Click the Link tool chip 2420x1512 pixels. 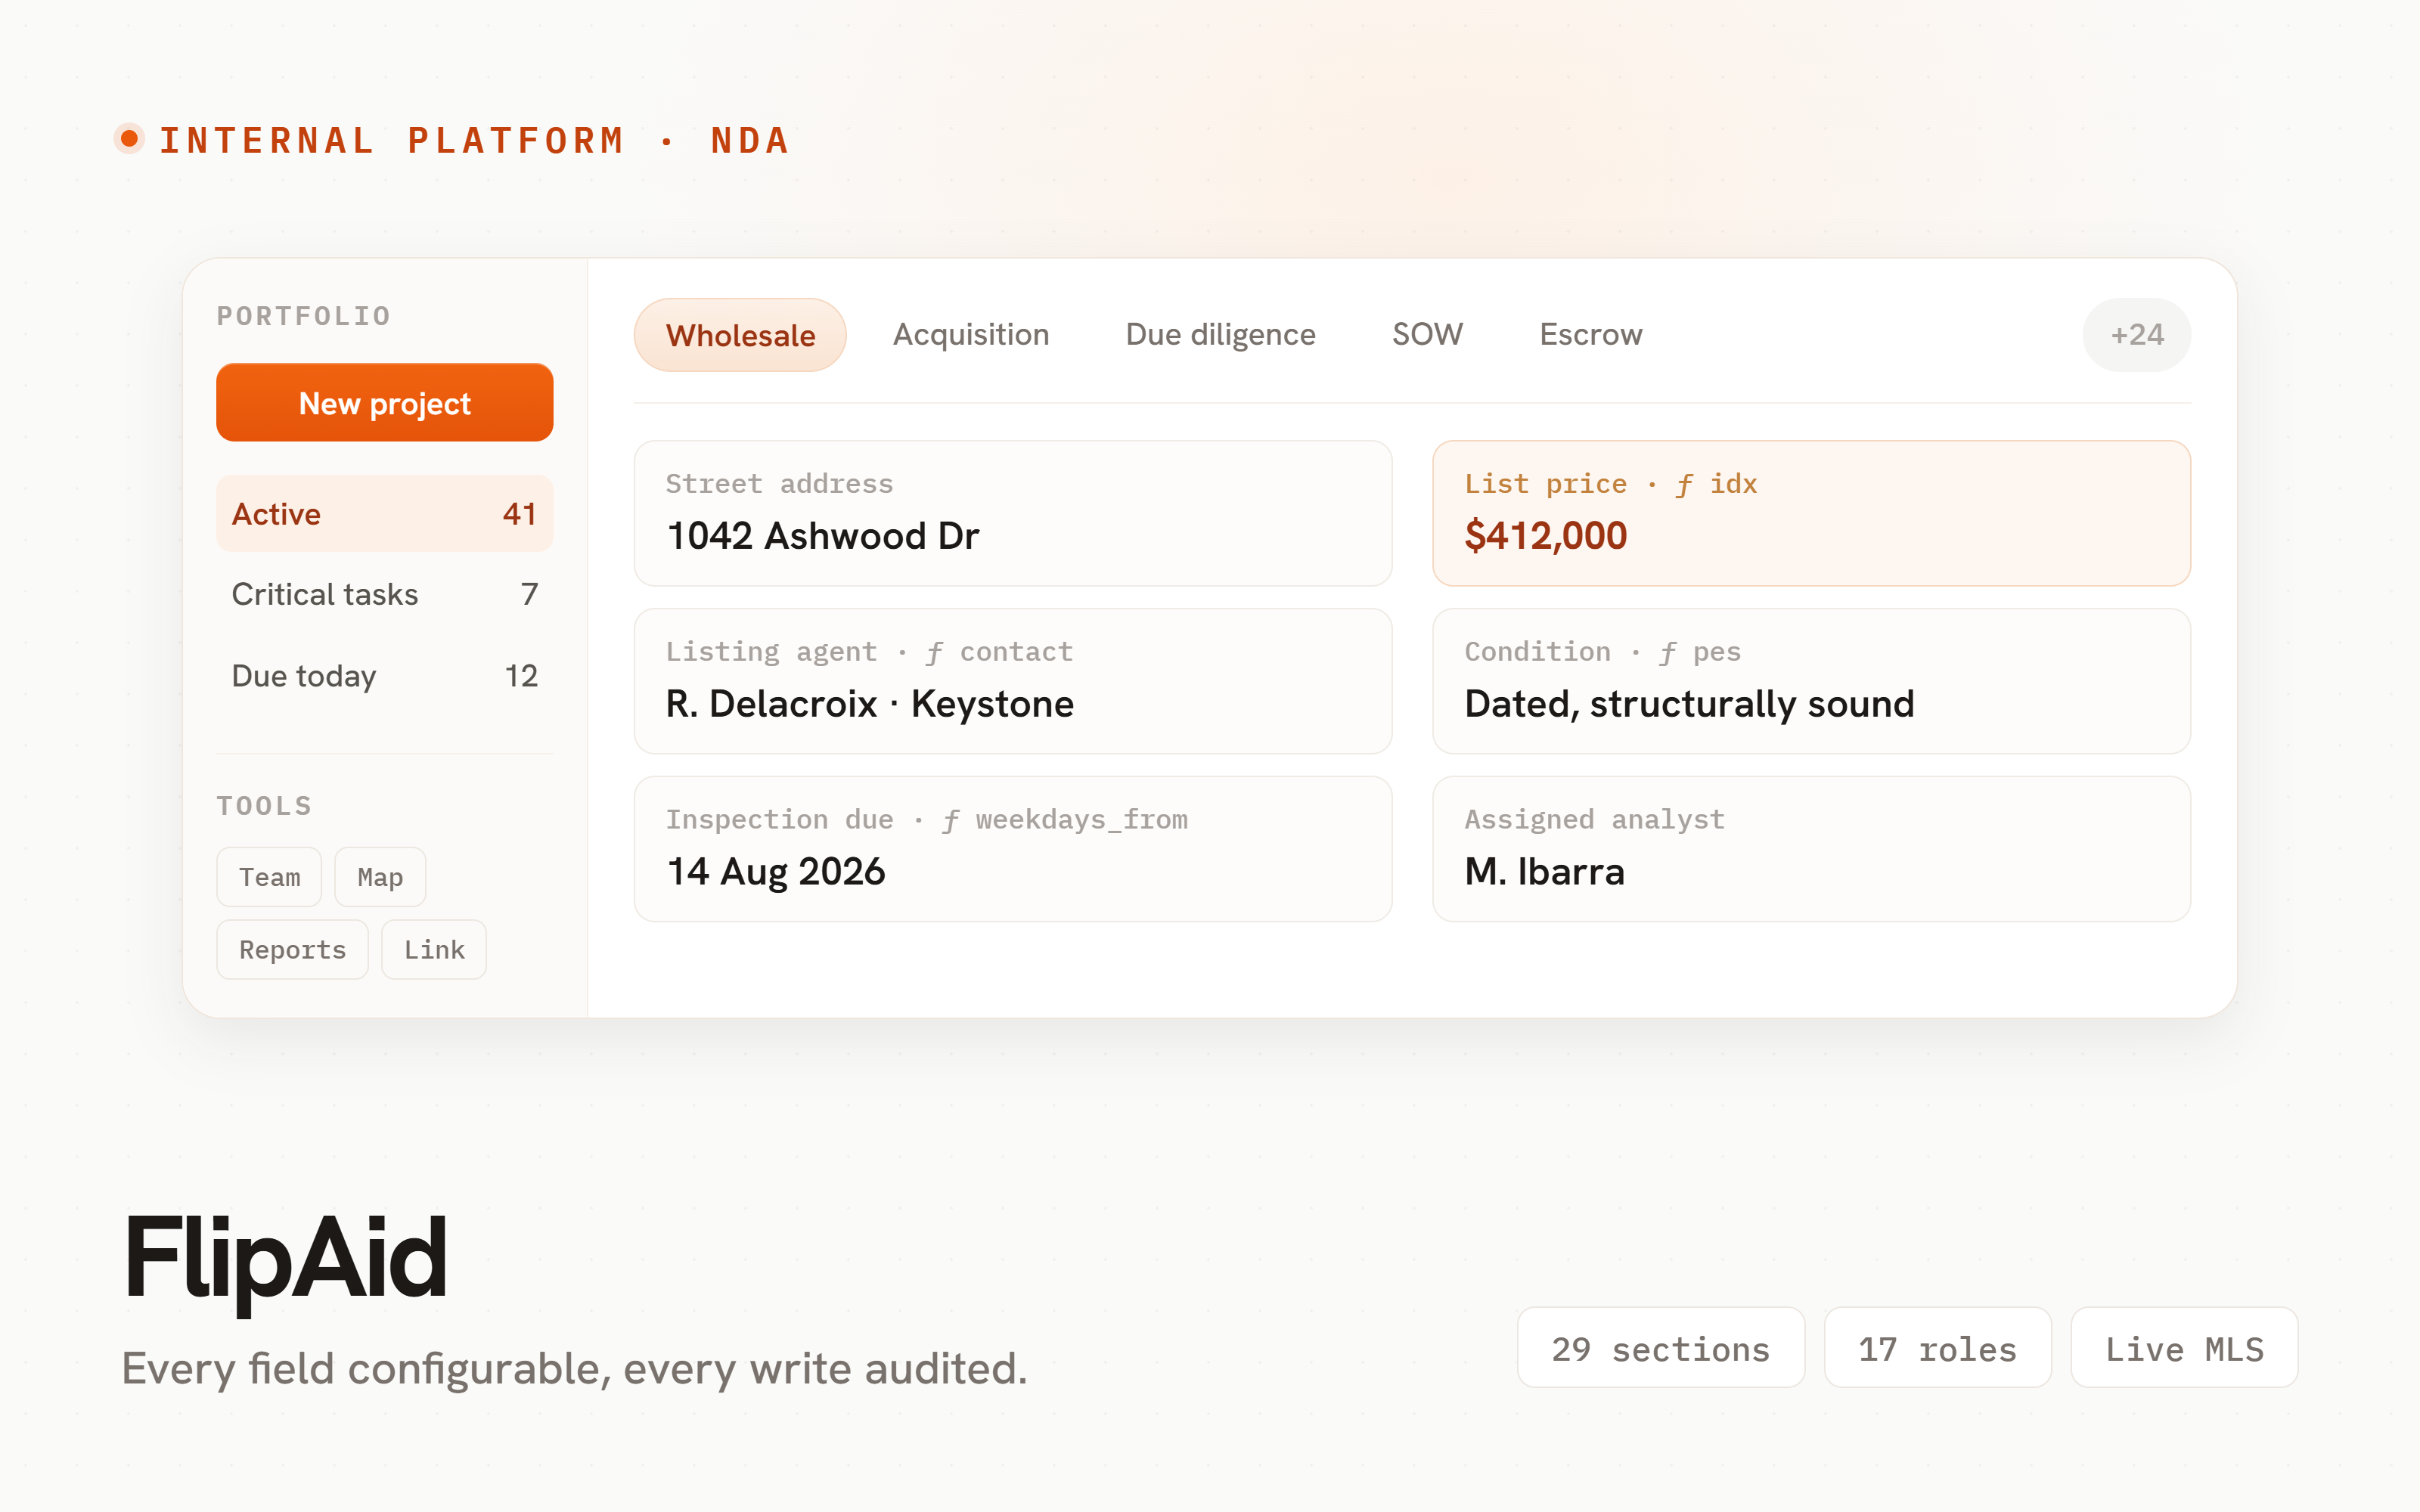point(434,950)
